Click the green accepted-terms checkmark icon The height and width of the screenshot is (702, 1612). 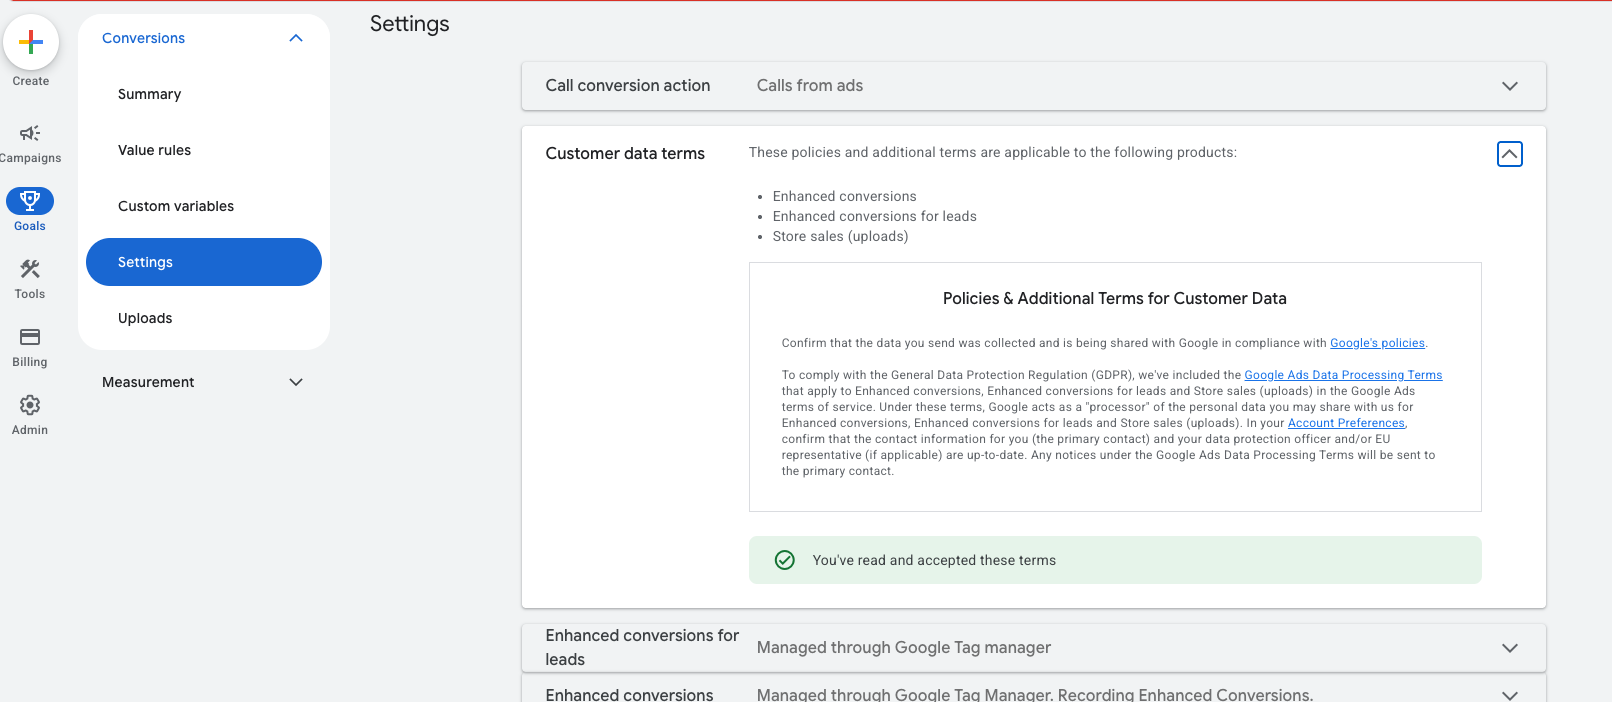(785, 560)
